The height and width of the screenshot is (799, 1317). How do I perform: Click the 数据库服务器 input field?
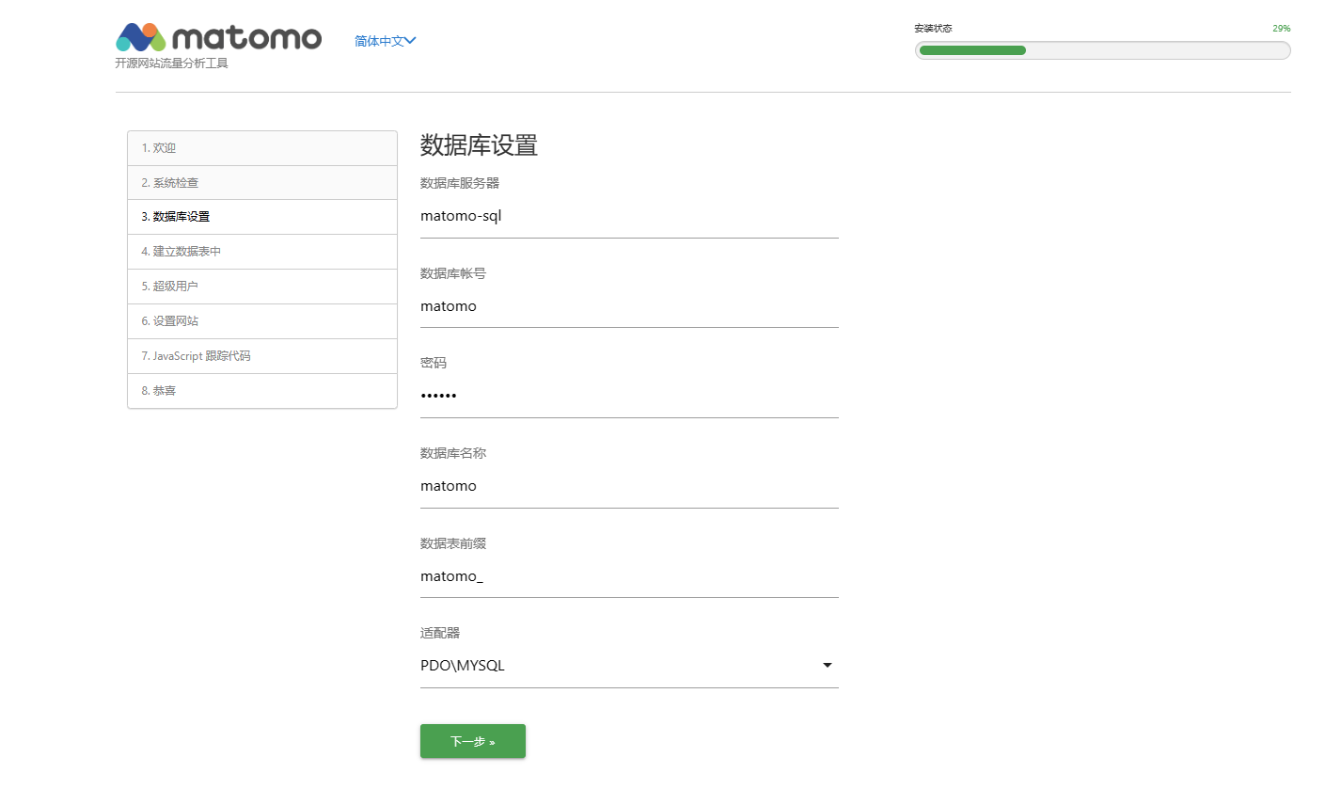(628, 216)
